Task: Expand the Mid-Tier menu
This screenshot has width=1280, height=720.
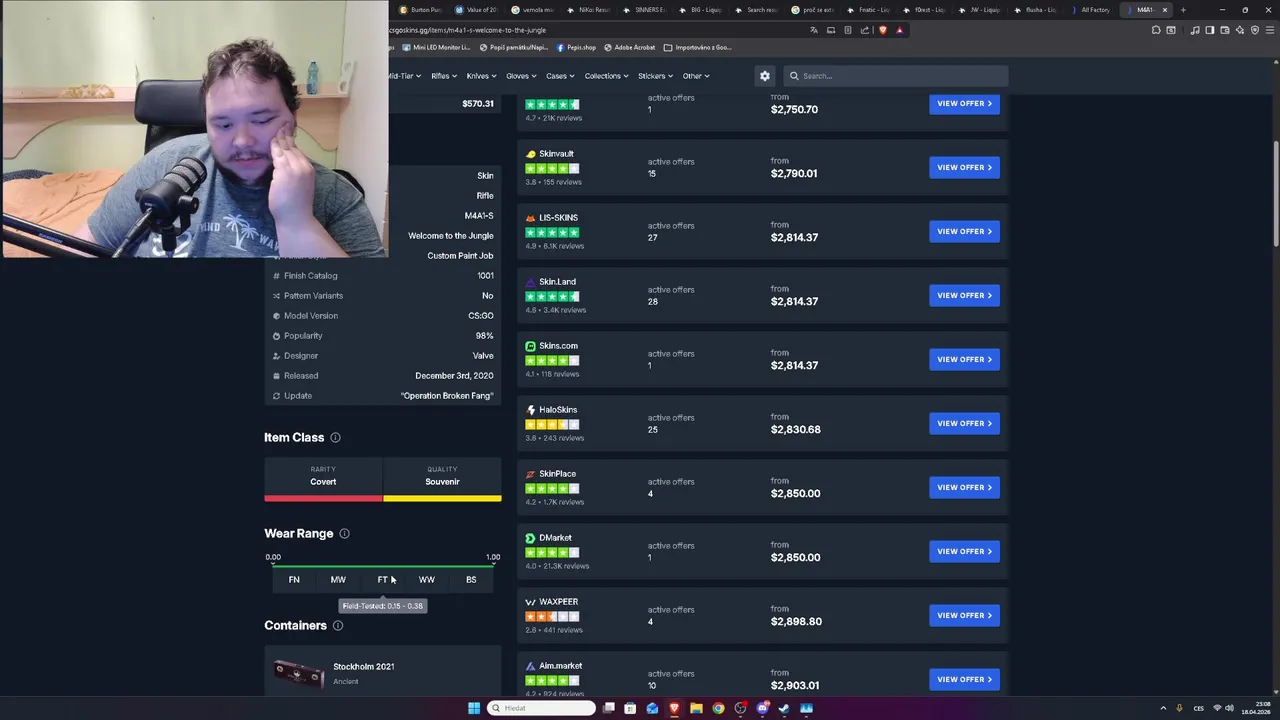Action: coord(404,76)
